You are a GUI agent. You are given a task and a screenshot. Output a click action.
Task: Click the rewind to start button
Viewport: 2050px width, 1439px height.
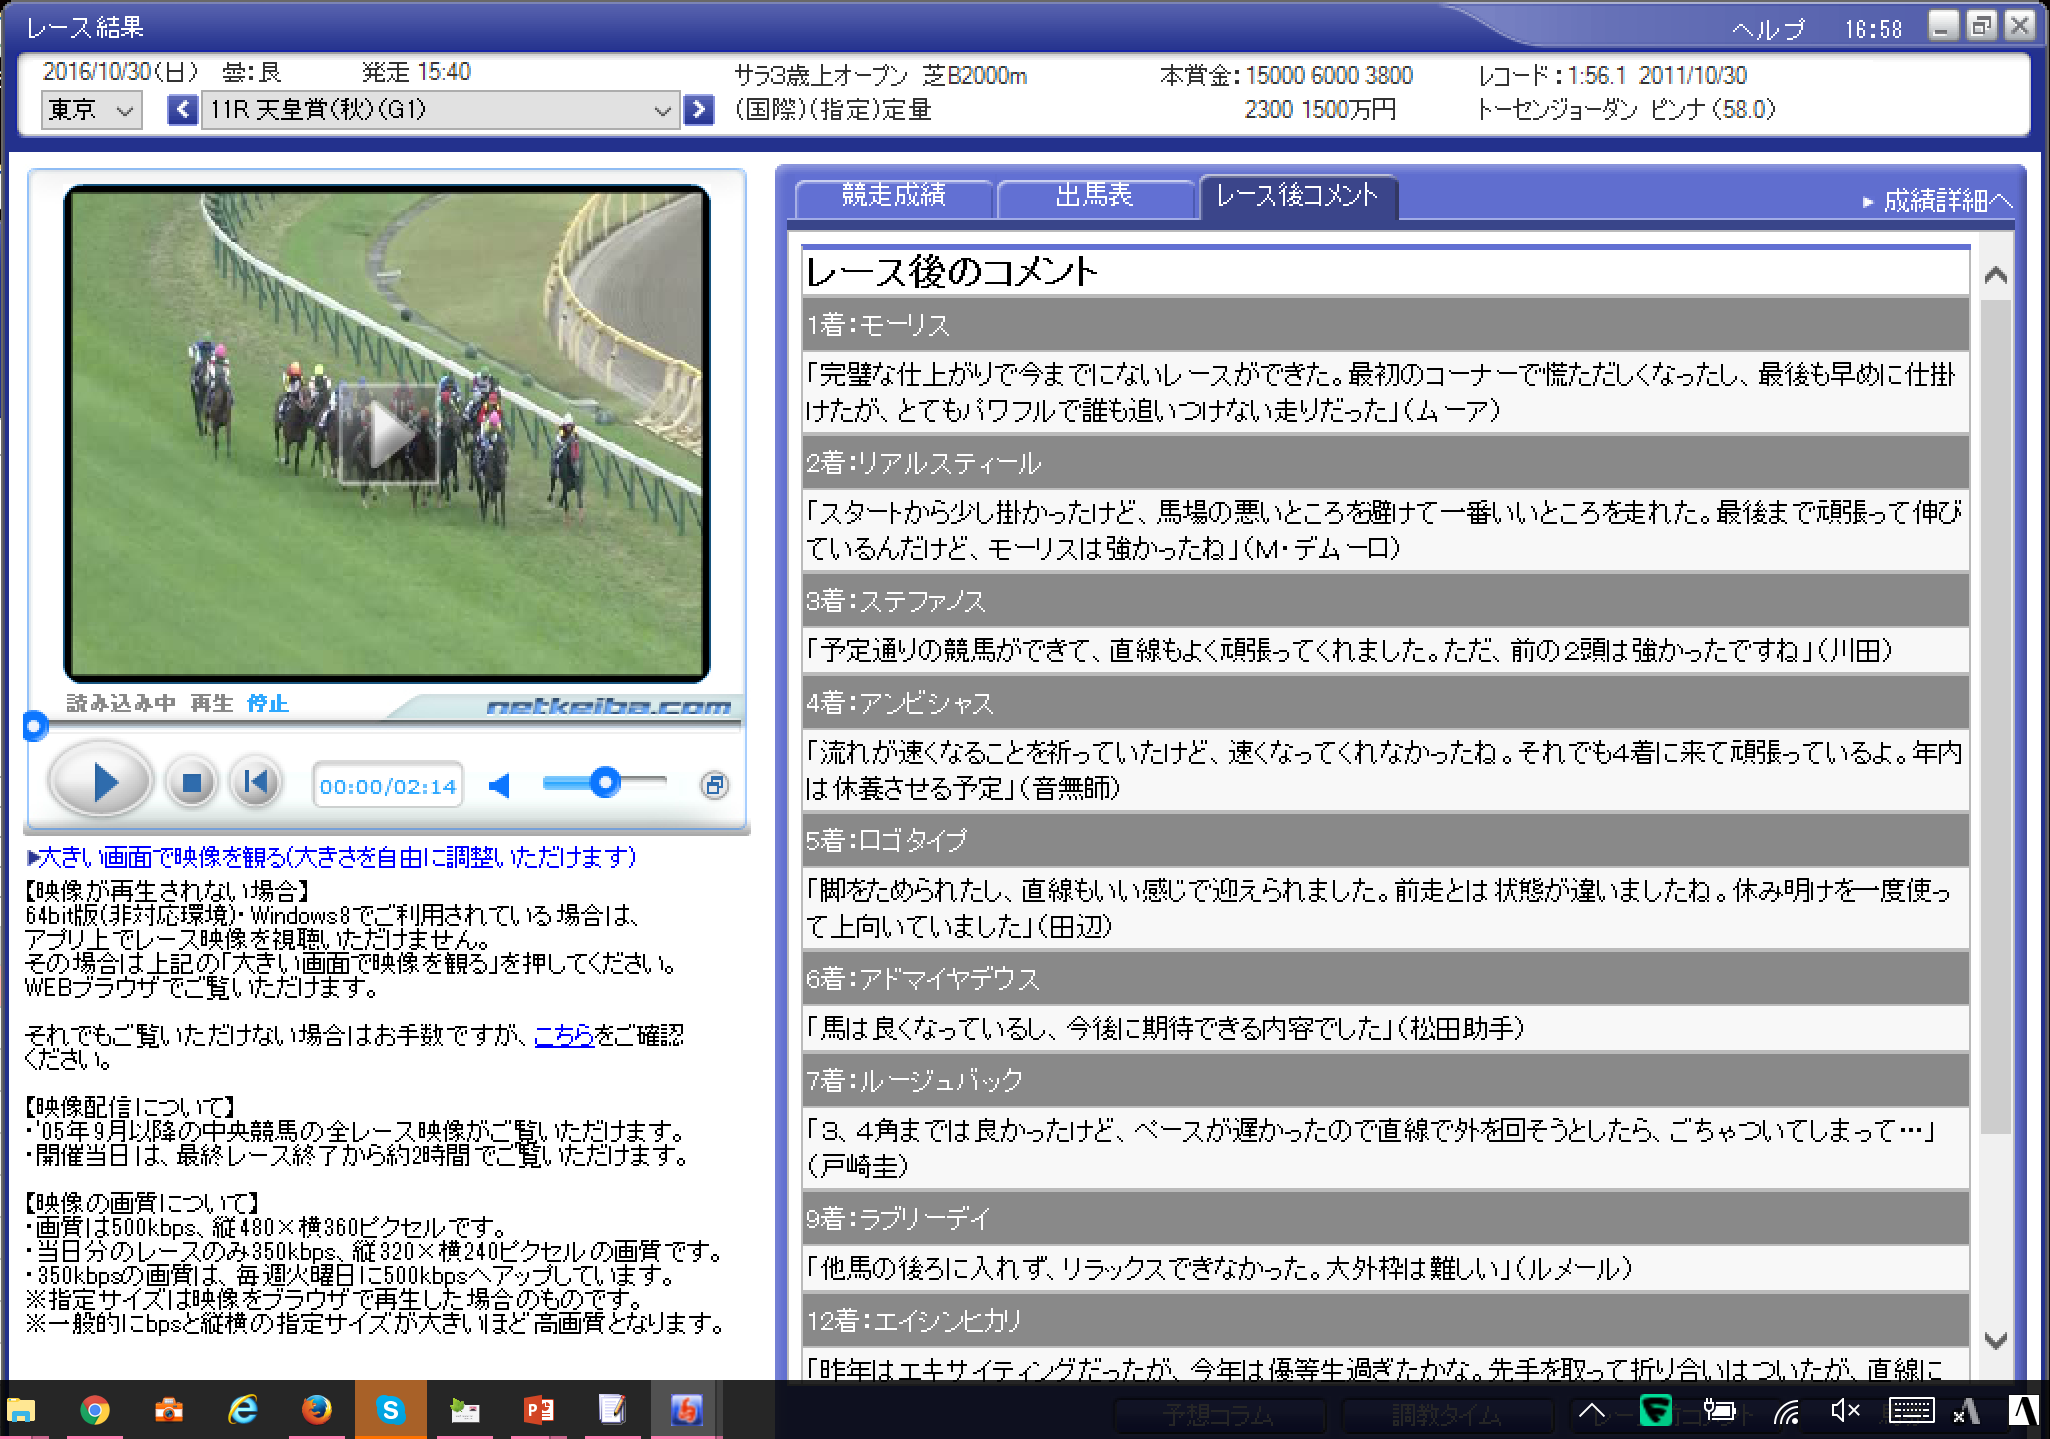pyautogui.click(x=255, y=783)
